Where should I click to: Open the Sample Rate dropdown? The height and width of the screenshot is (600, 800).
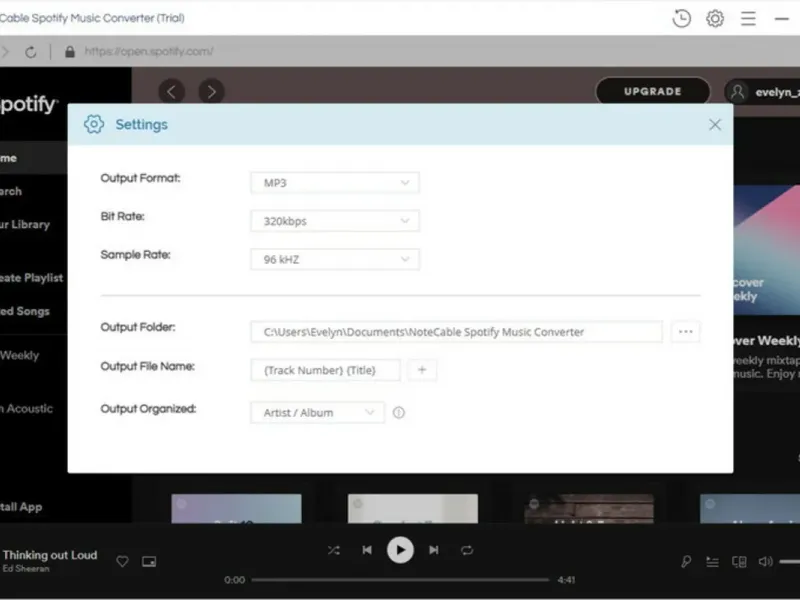tap(335, 259)
